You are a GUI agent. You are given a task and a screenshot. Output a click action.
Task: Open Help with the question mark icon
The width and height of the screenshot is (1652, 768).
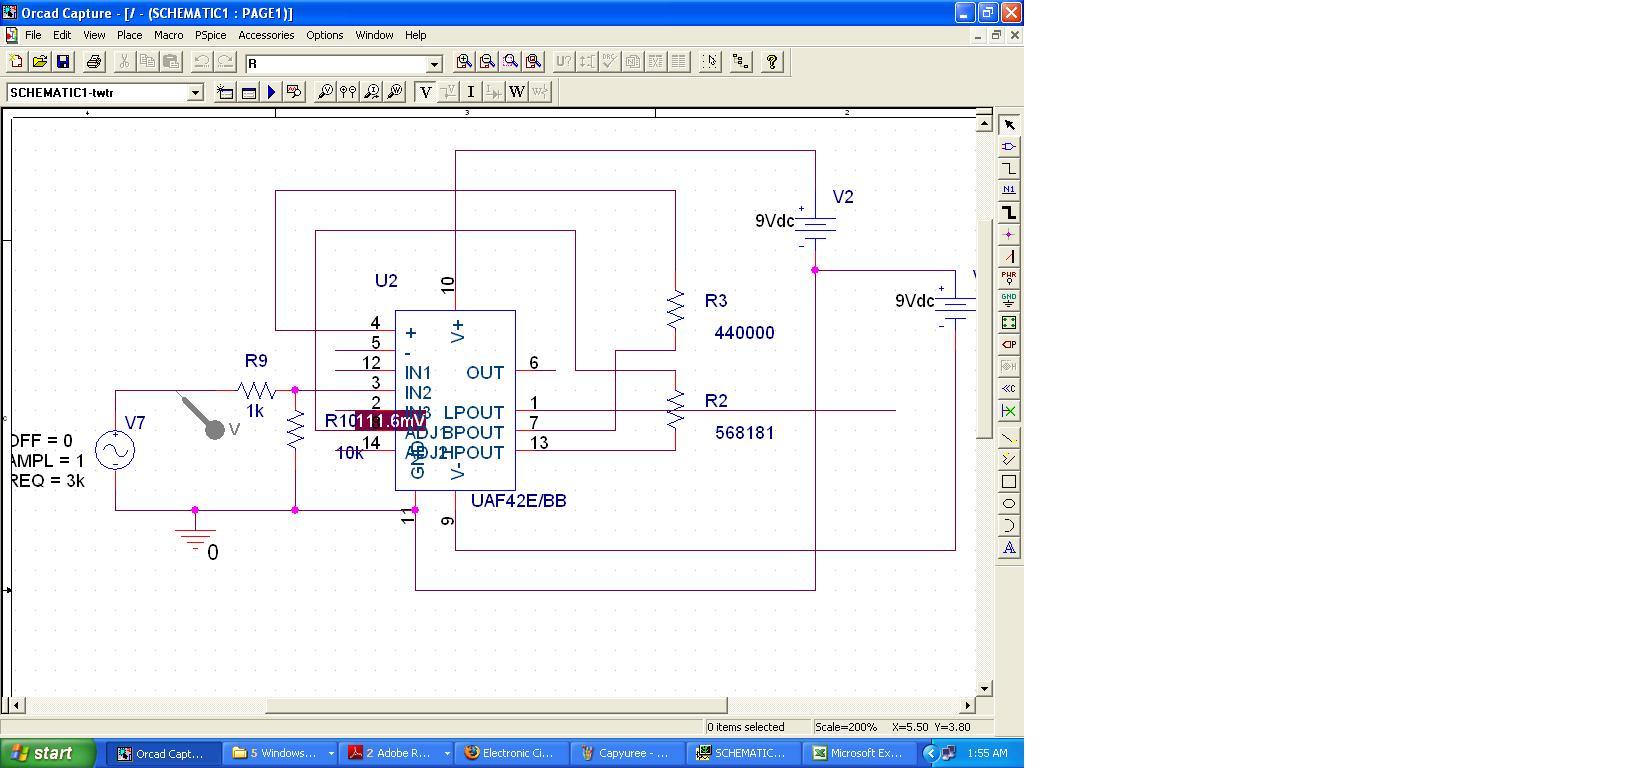point(771,62)
